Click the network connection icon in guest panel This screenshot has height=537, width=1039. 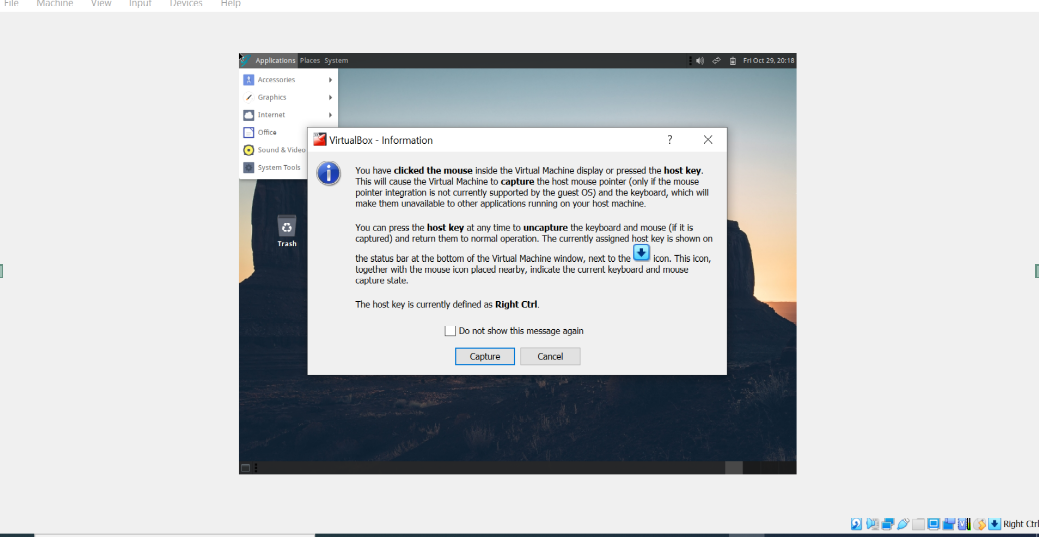[x=716, y=60]
